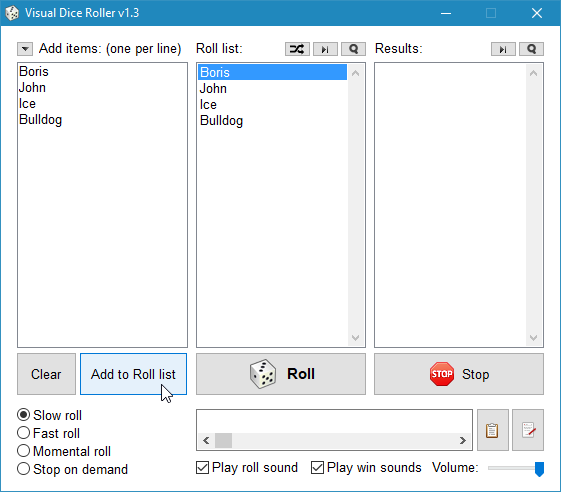Click the Roll button with dice
561x492 pixels.
point(281,374)
